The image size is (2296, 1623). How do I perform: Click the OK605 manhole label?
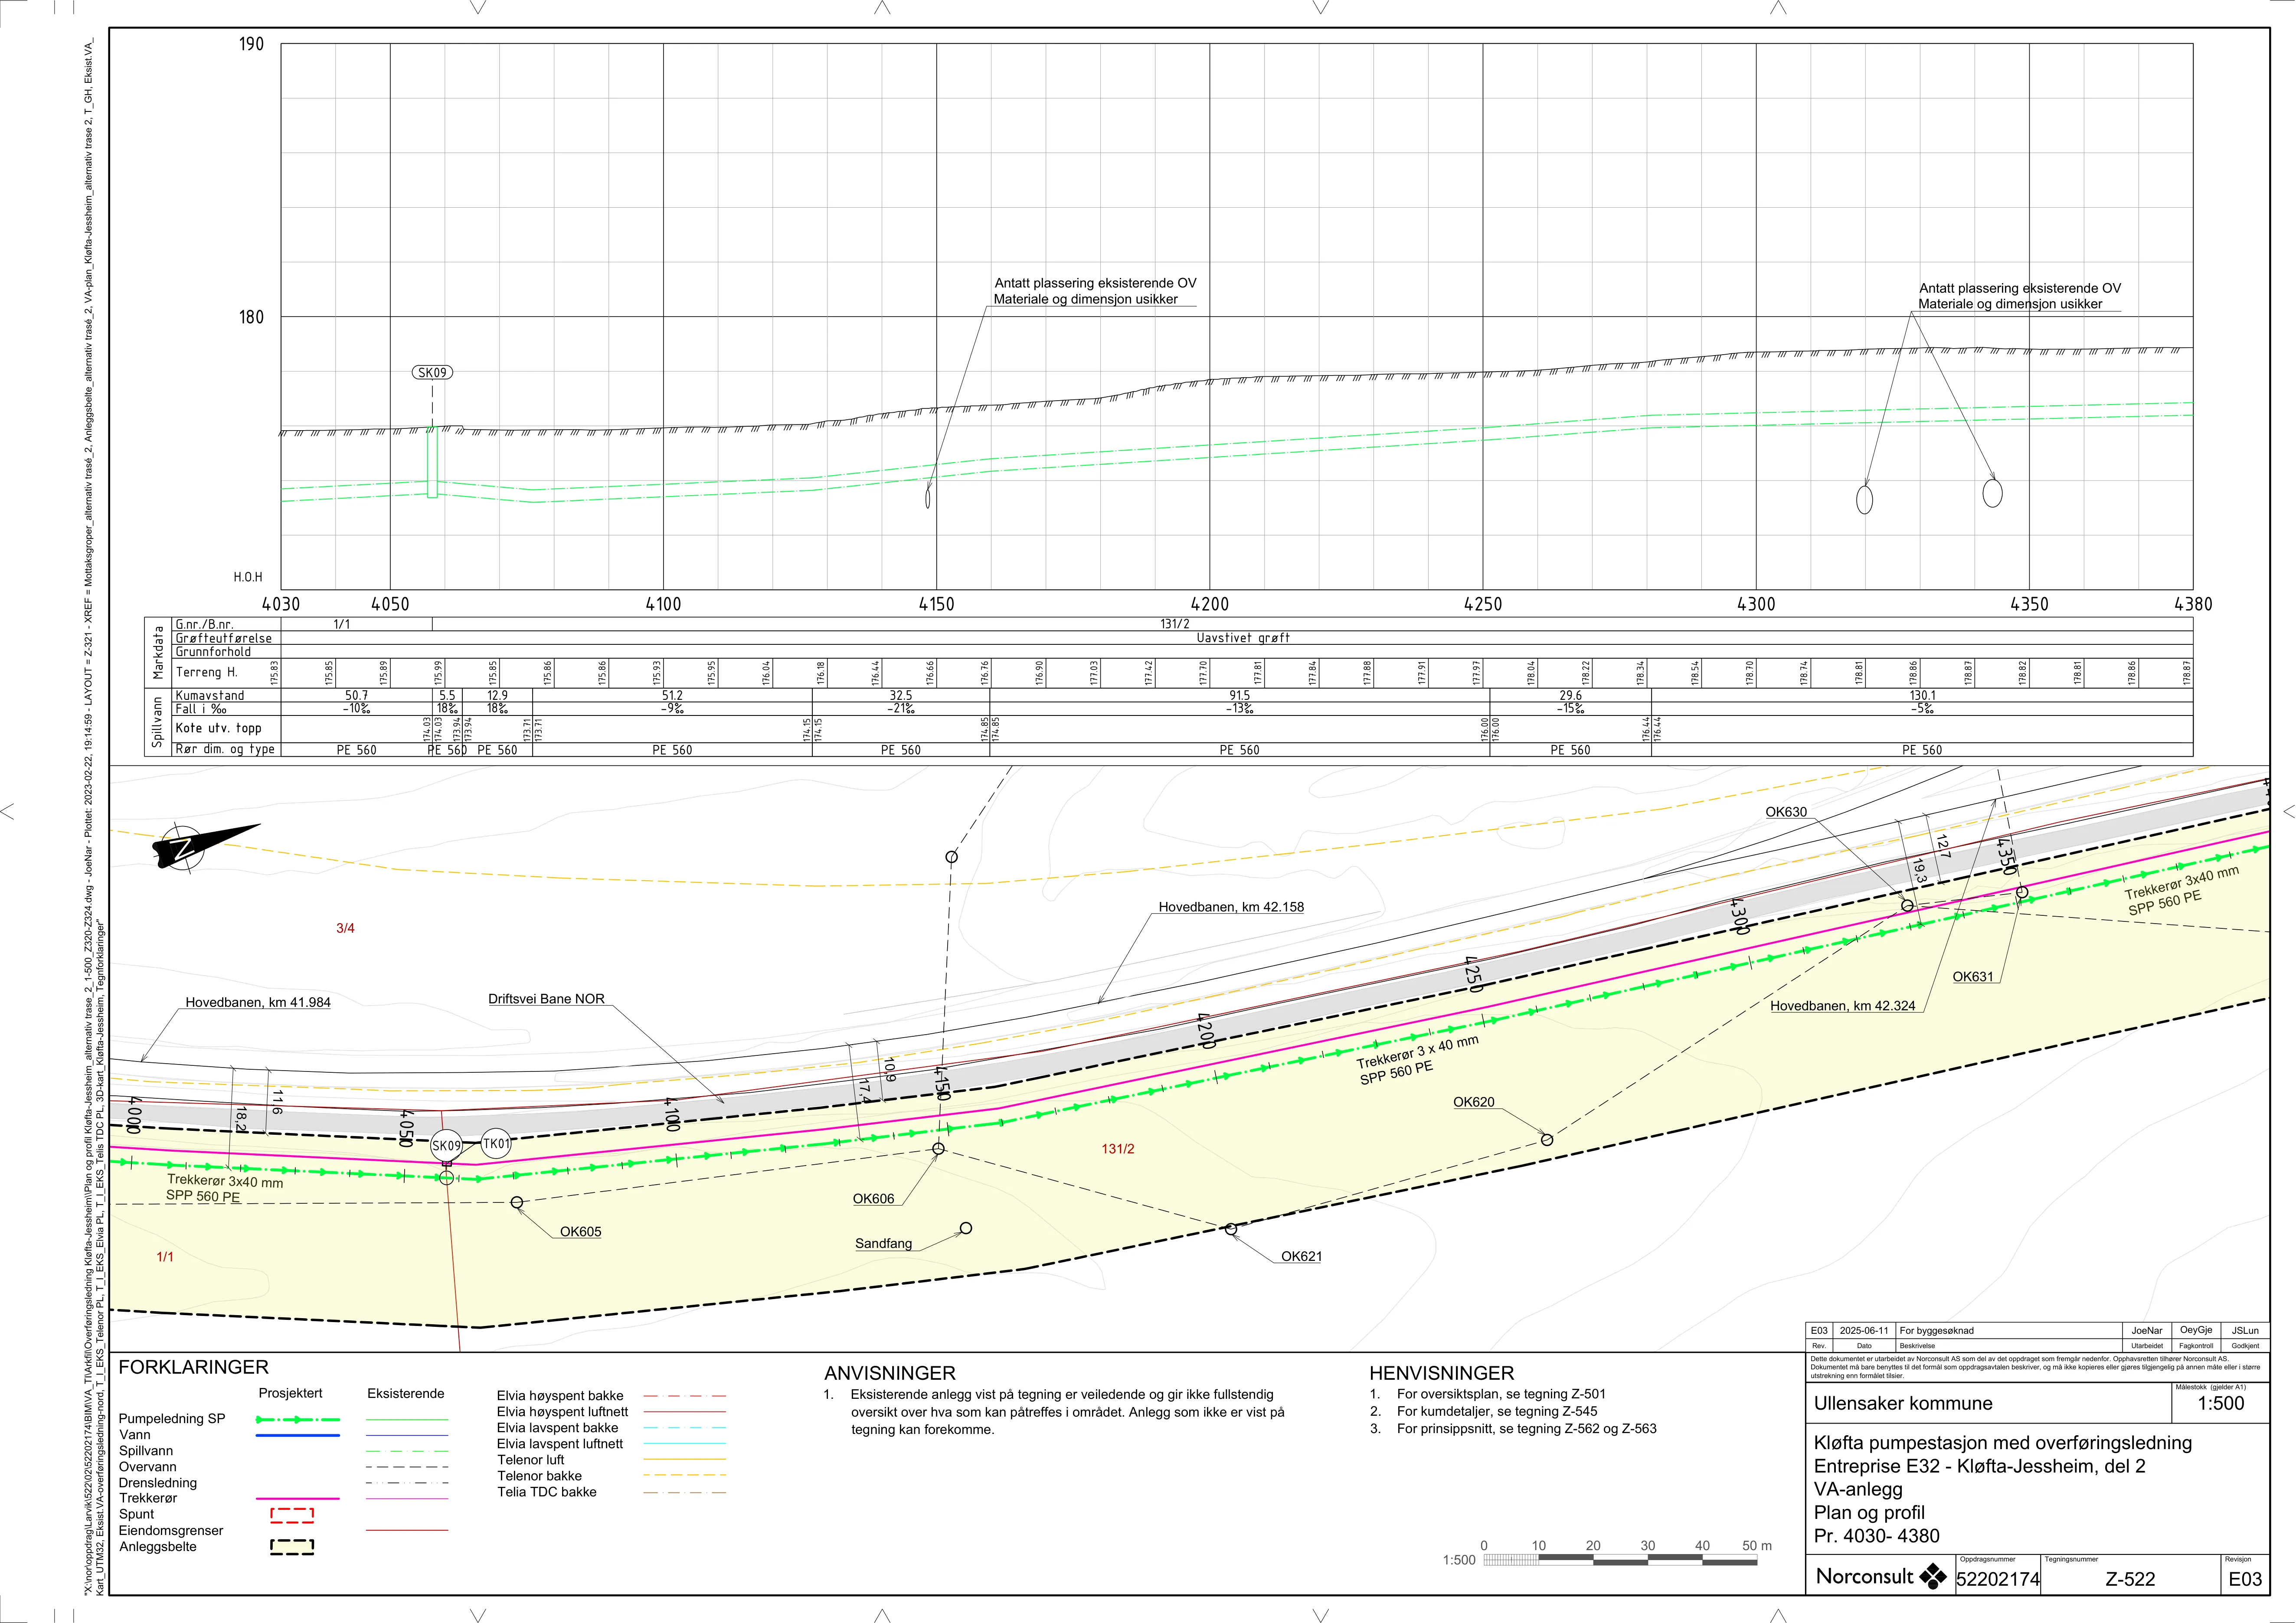pyautogui.click(x=581, y=1232)
